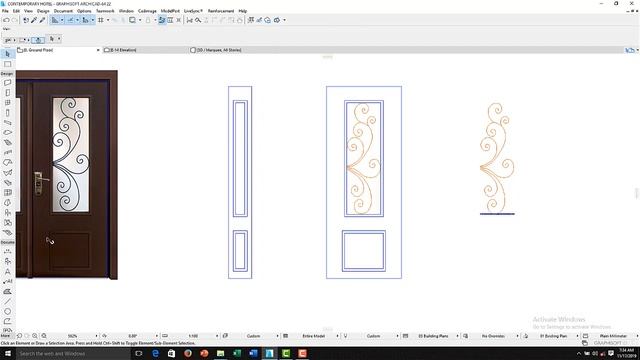The image size is (640, 360).
Task: Open the File menu
Action: pyautogui.click(x=5, y=11)
